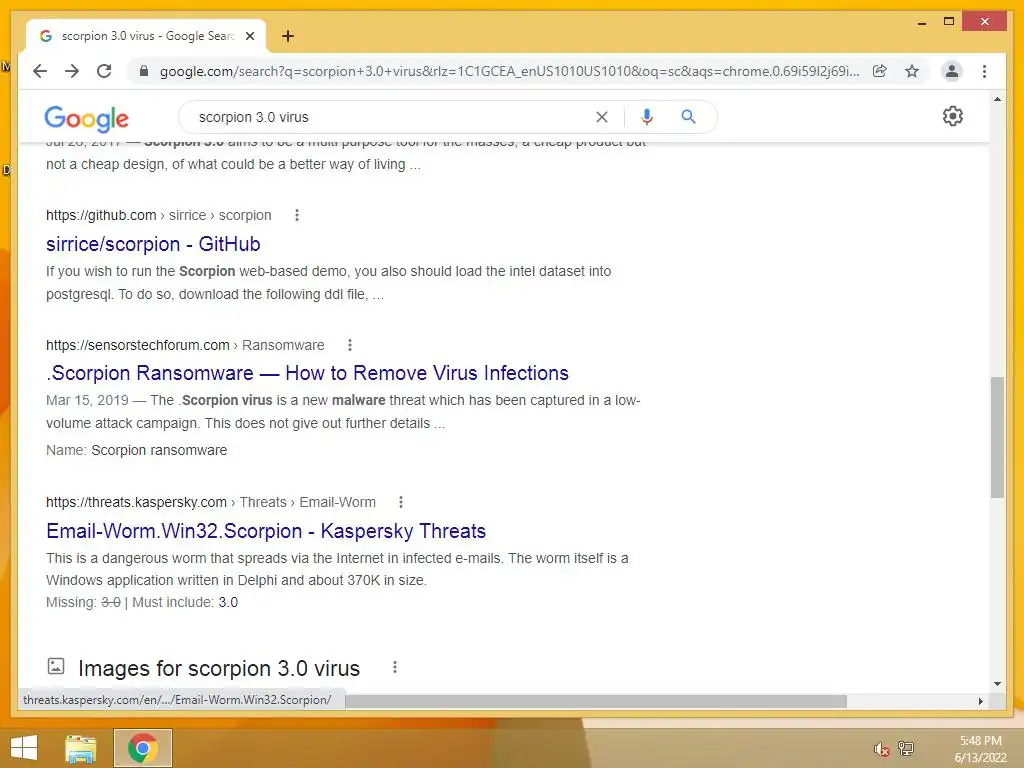1024x768 pixels.
Task: Click the threats.kaspersky.com breadcrumb URL
Action: (210, 502)
